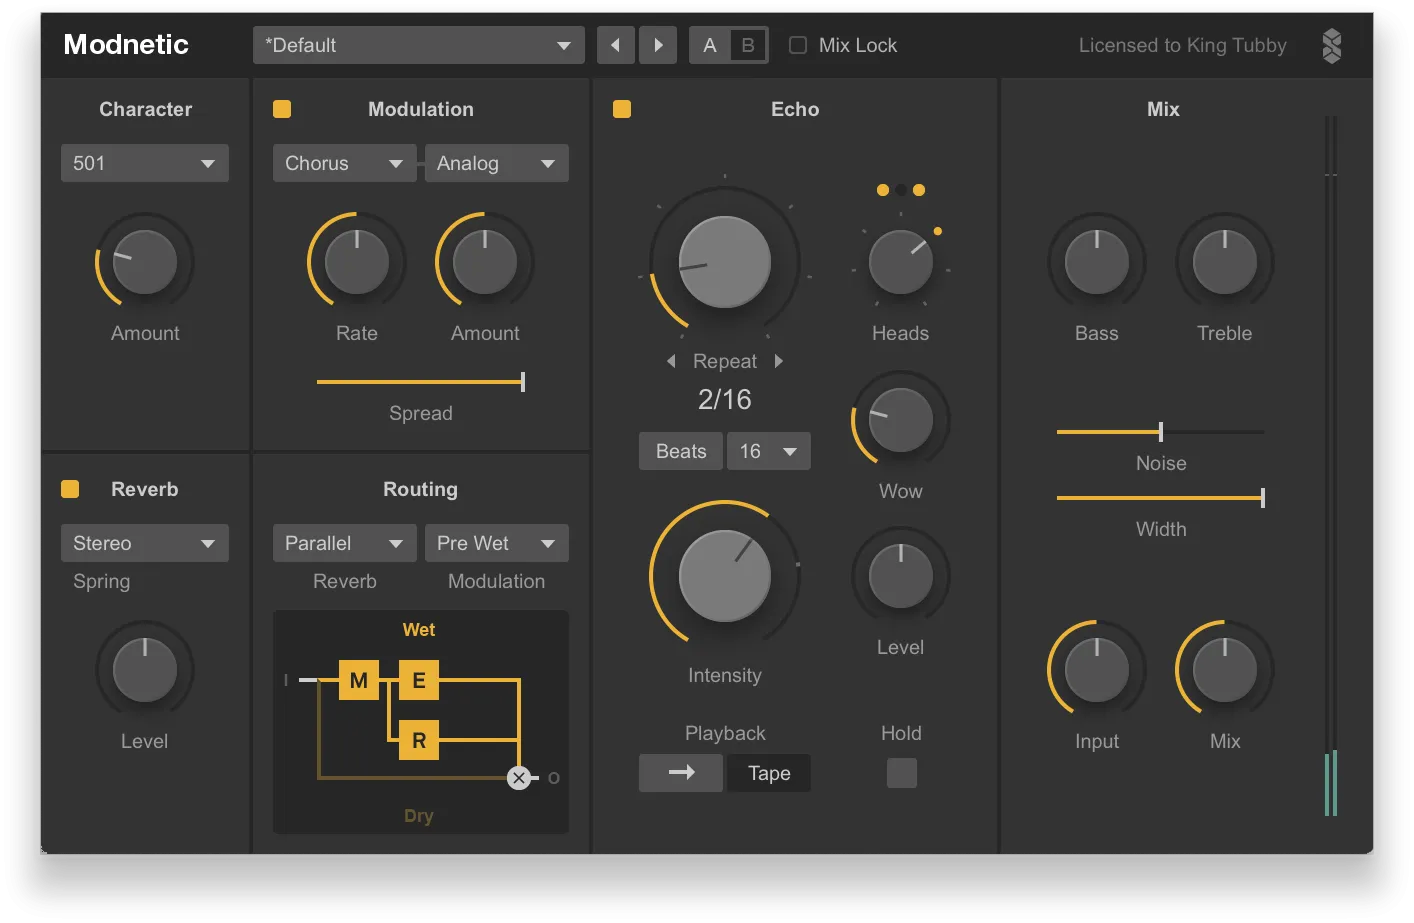Select the R block in routing diagram
This screenshot has width=1414, height=923.
419,741
